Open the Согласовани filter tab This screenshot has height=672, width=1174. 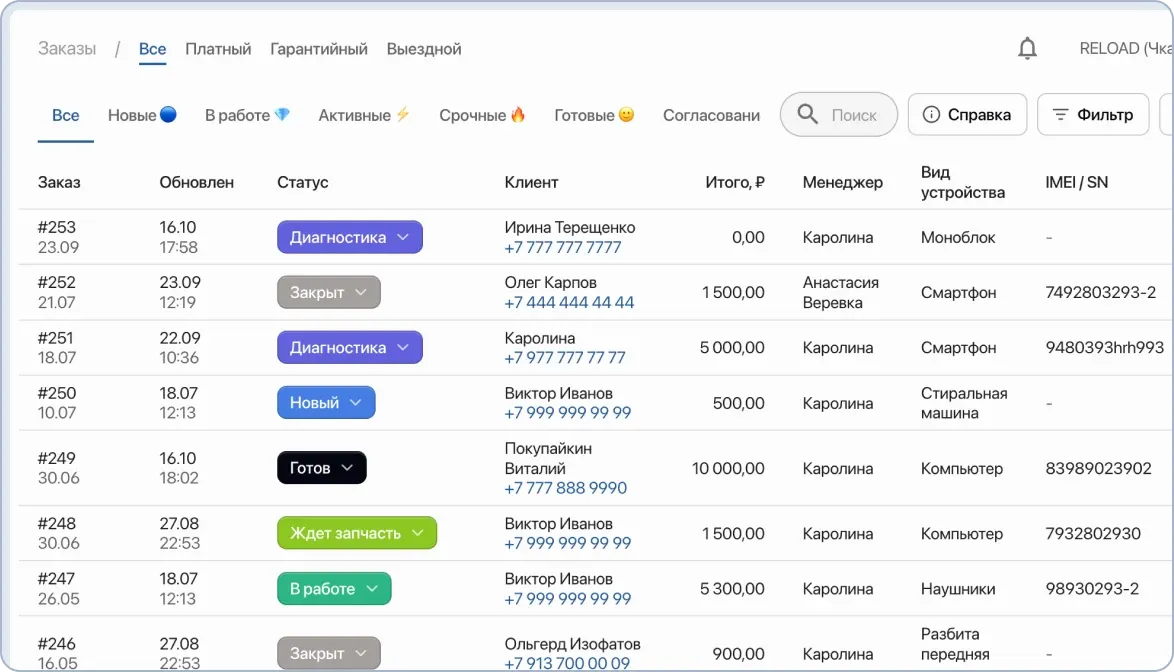pos(710,114)
